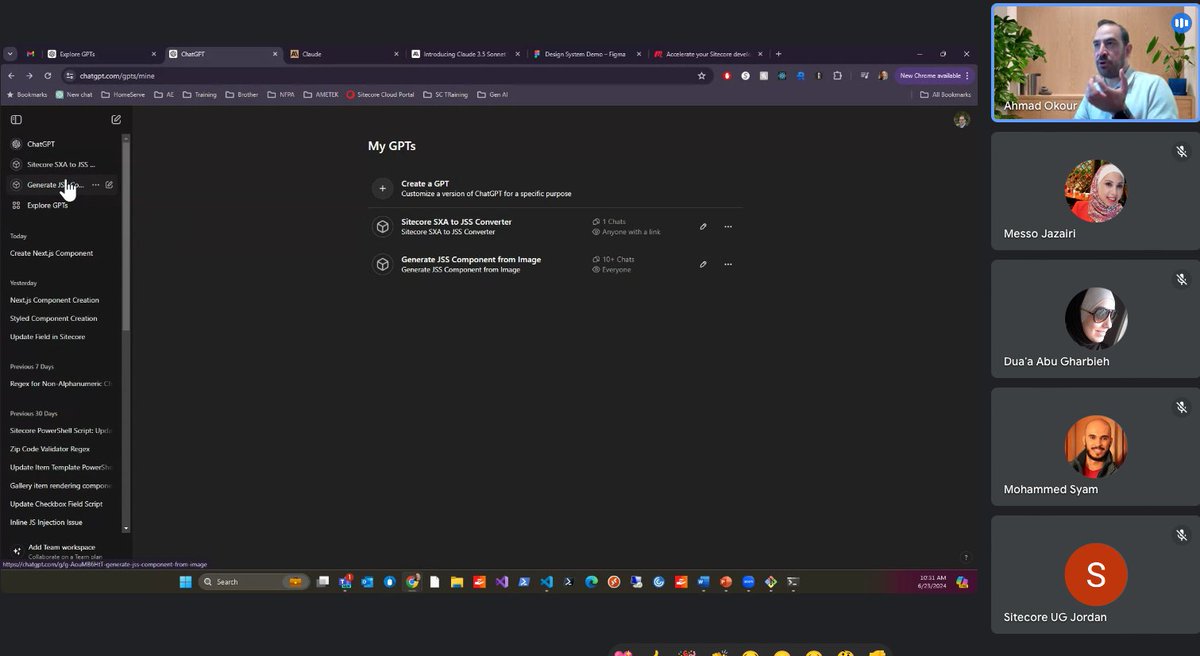Viewport: 1200px width, 656px height.
Task: Open Chrome tab search dropdown
Action: [x=10, y=54]
